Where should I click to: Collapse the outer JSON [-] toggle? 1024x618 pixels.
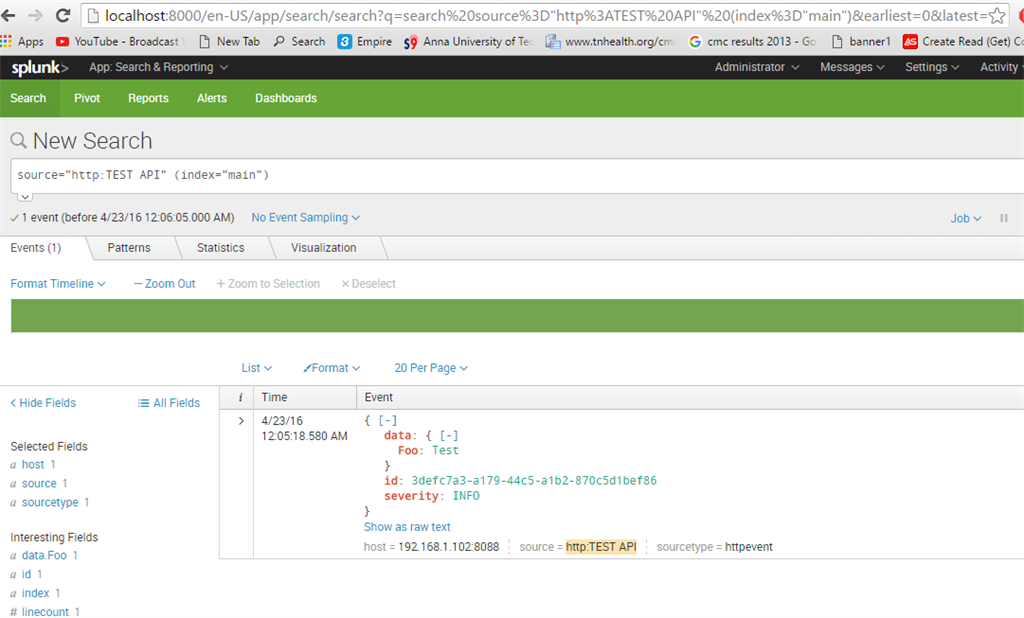(x=388, y=421)
